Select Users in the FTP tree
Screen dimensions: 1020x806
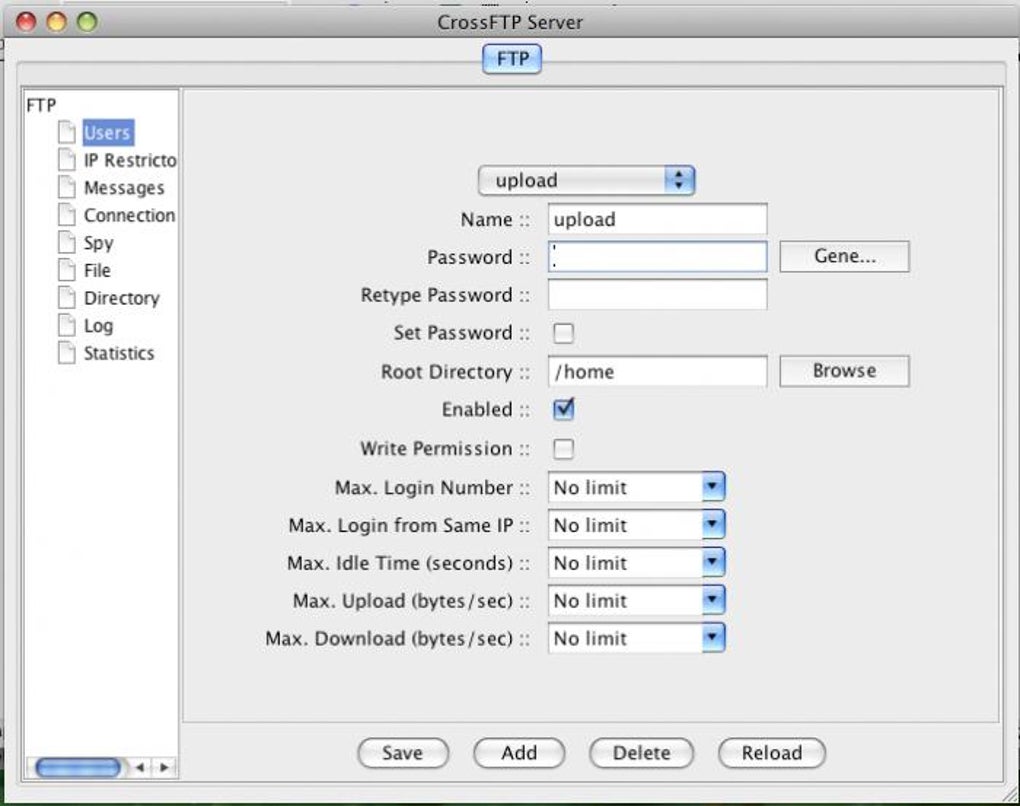coord(108,133)
